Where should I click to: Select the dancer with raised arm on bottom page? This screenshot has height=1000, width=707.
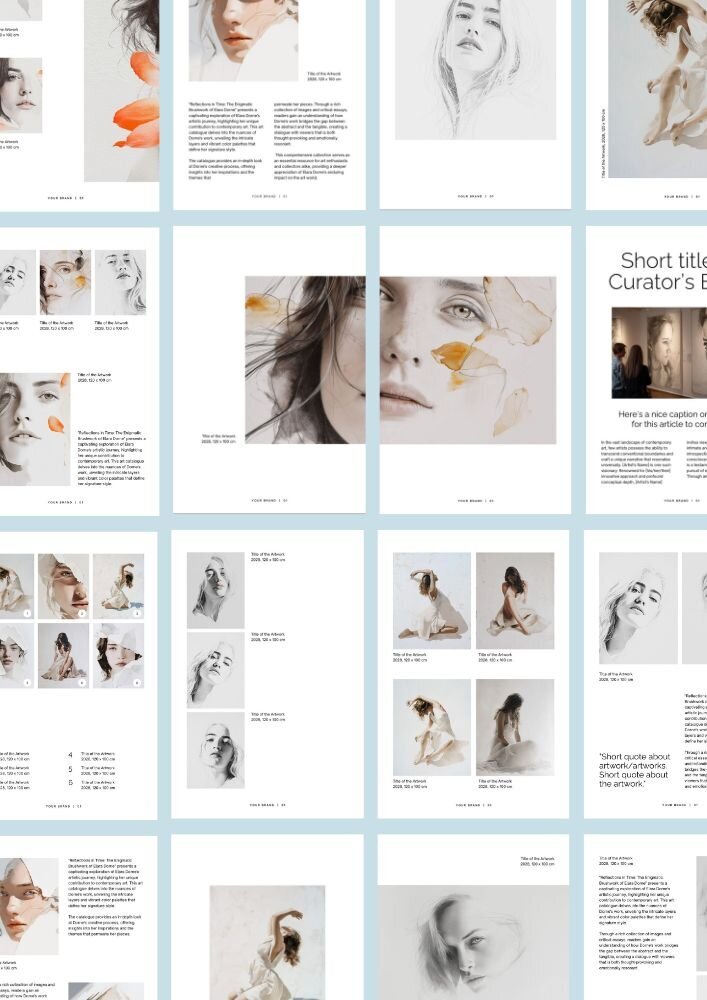click(x=267, y=940)
